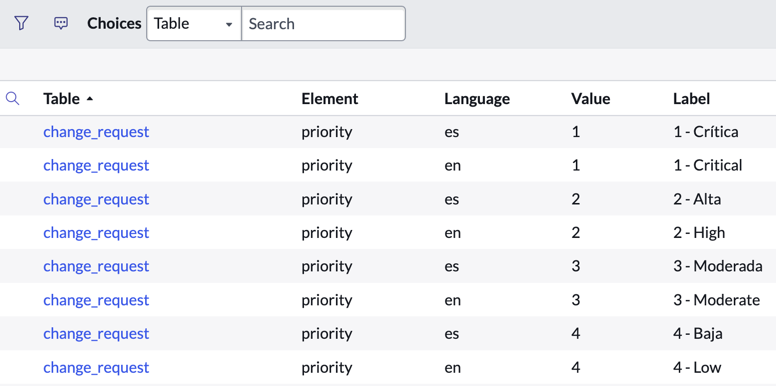Open the filter funnel icon
The image size is (776, 386).
(x=21, y=23)
